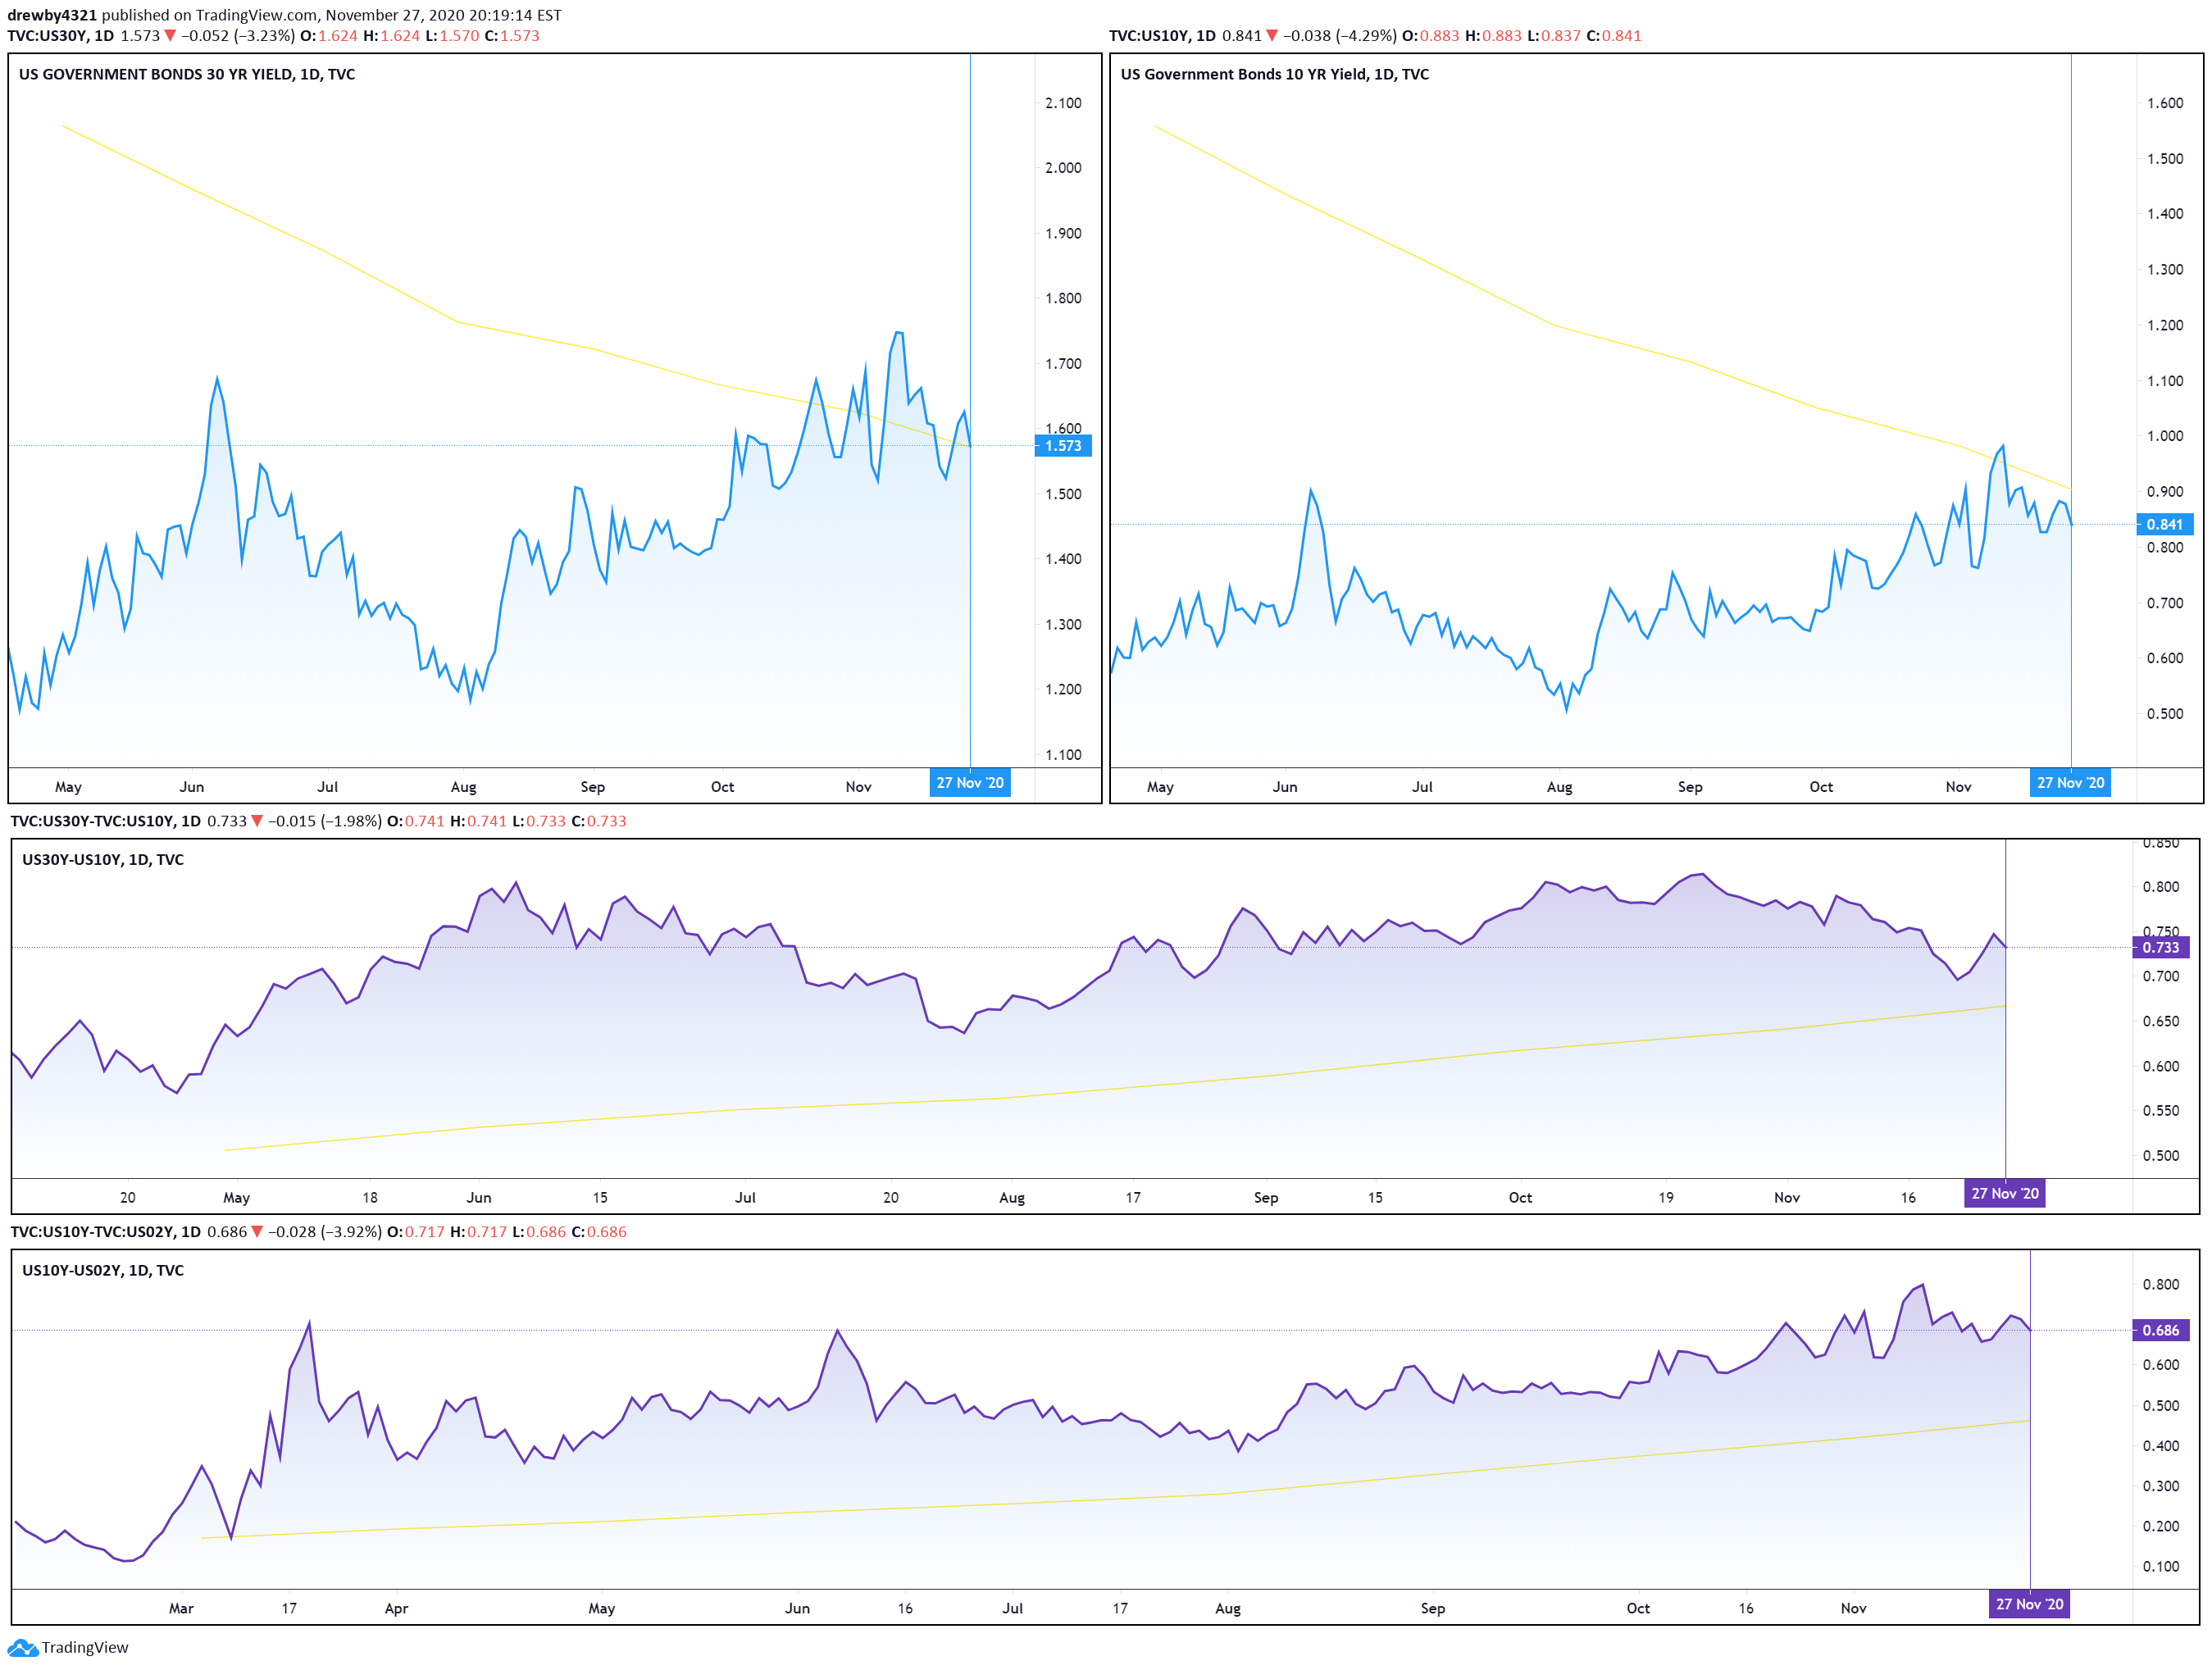This screenshot has height=1670, width=2212.
Task: Click the 'US Government Bonds 10 YR Yield, 1D, TVC' title
Action: pos(1275,74)
